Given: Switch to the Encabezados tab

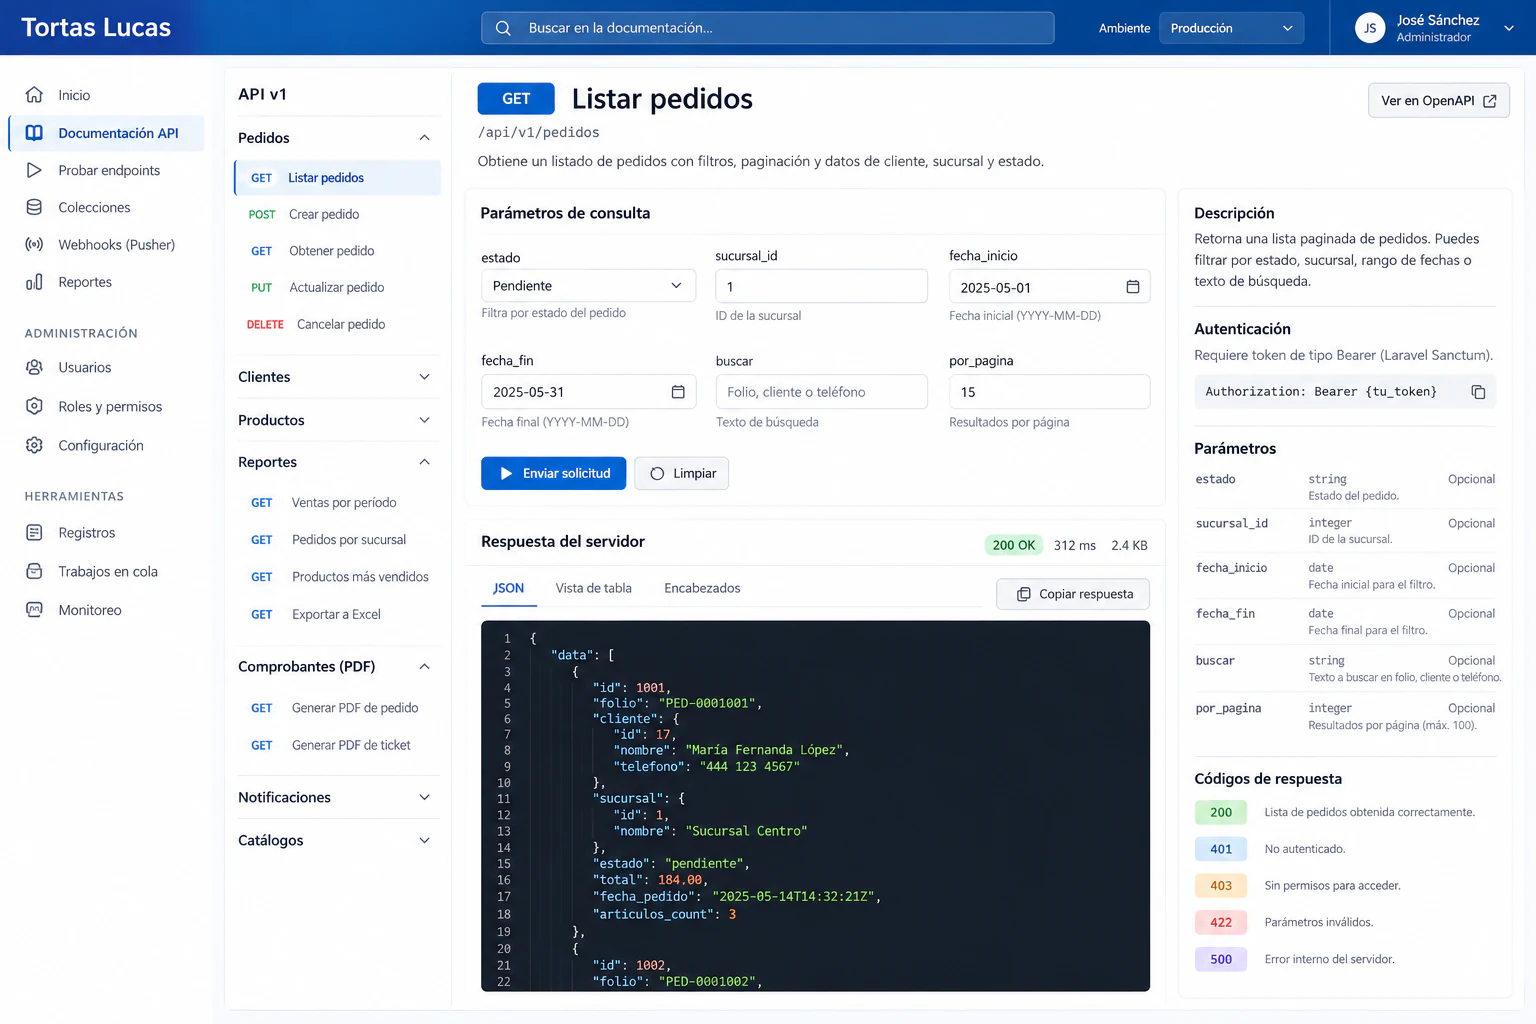Looking at the screenshot, I should 702,588.
